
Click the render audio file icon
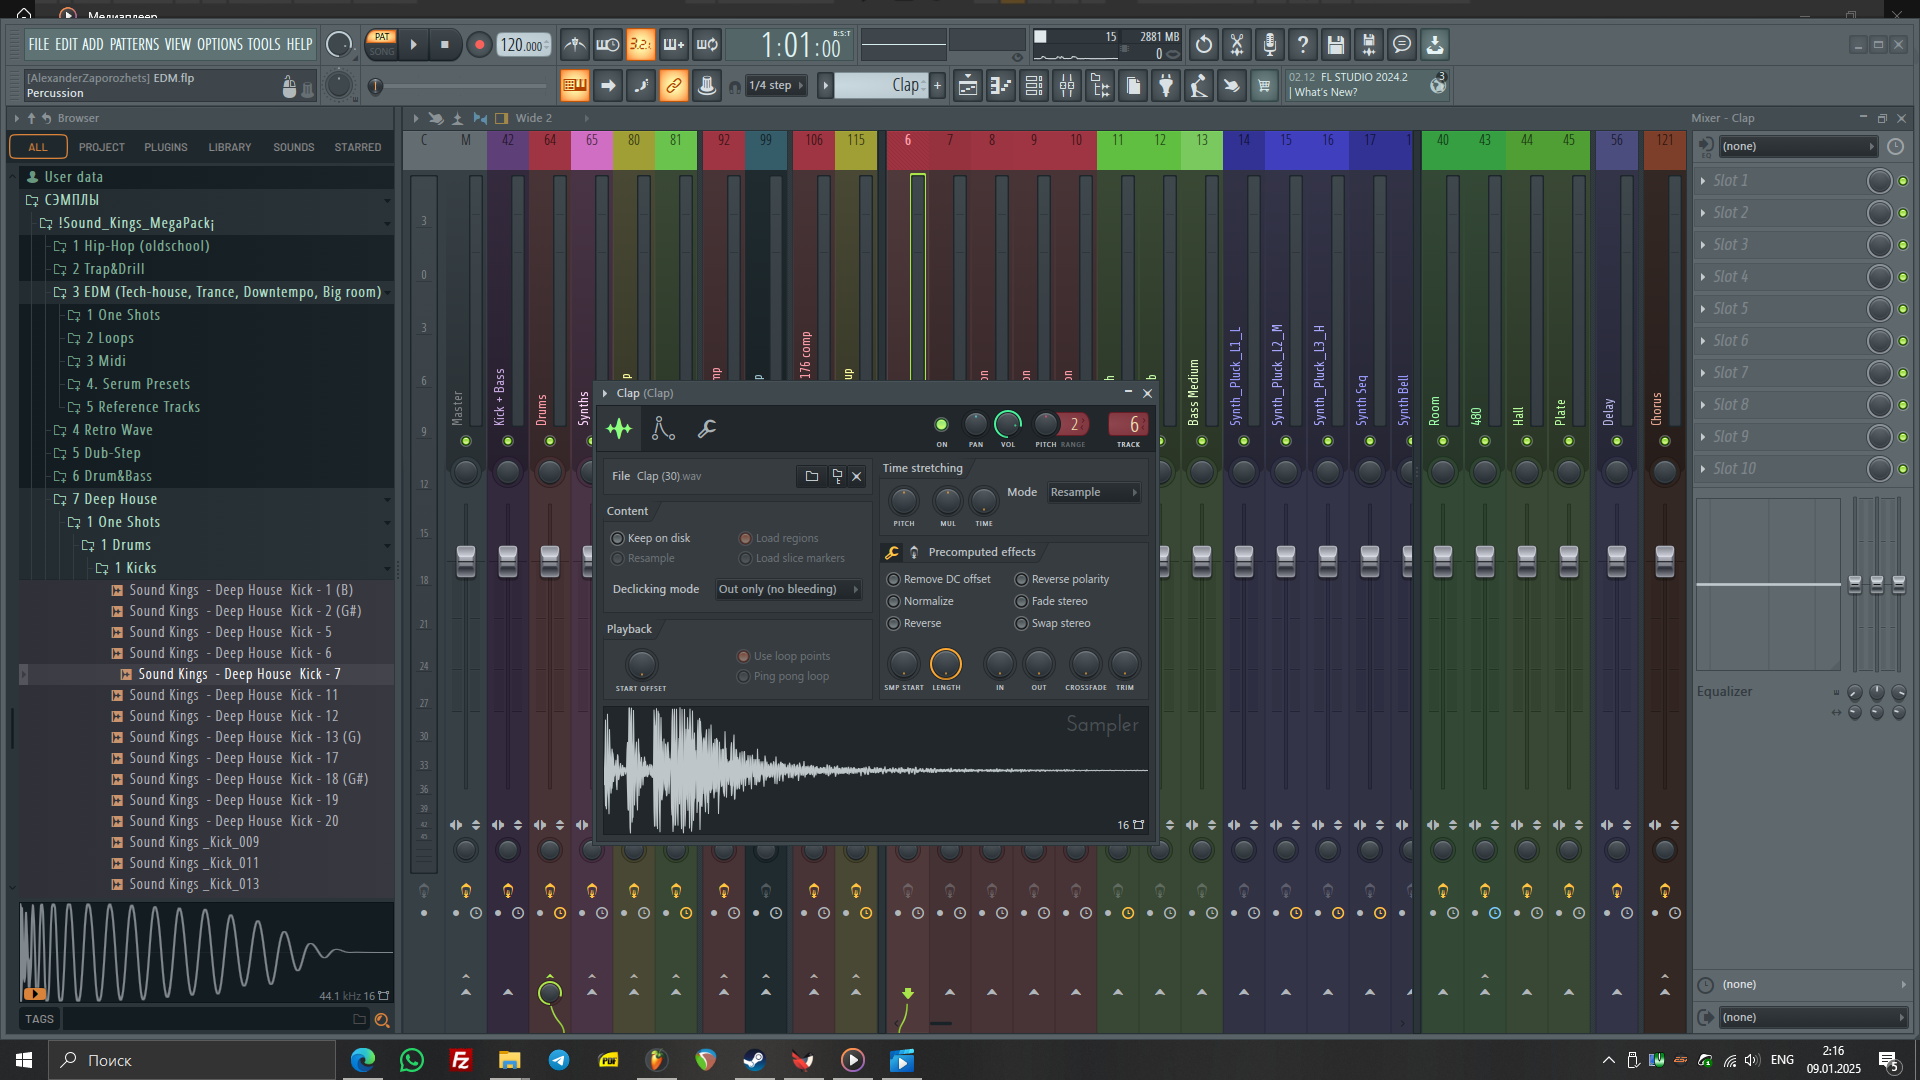tap(1369, 44)
